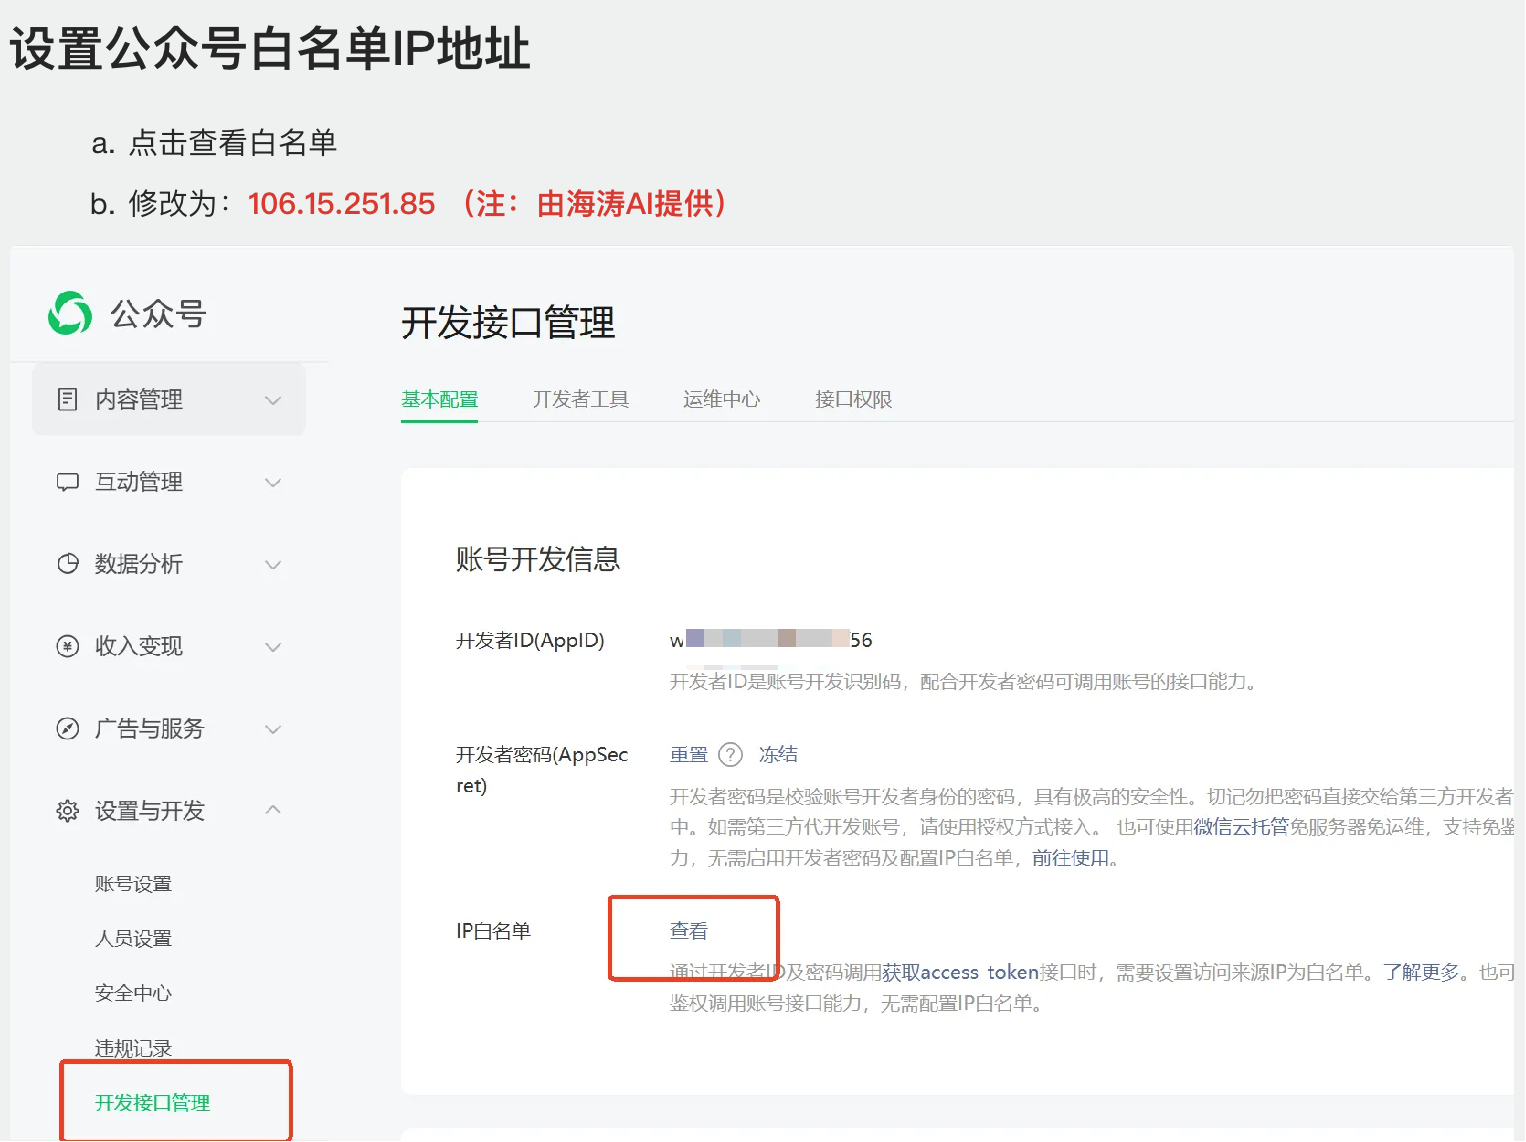Click the 设置与开发 gear icon

point(66,811)
